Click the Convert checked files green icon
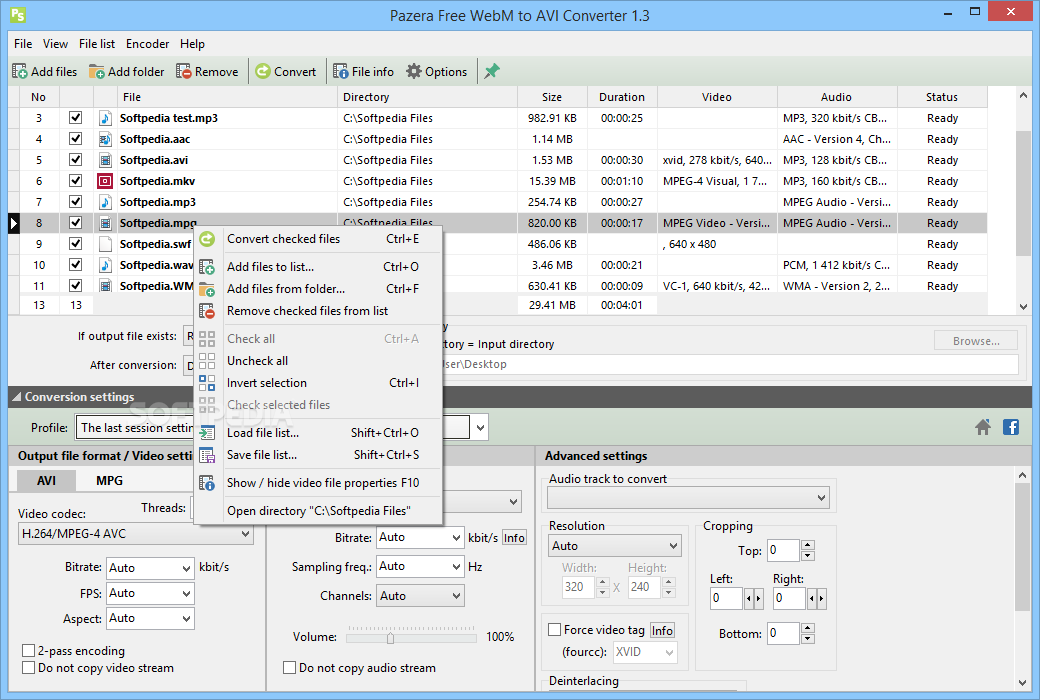 coord(207,239)
